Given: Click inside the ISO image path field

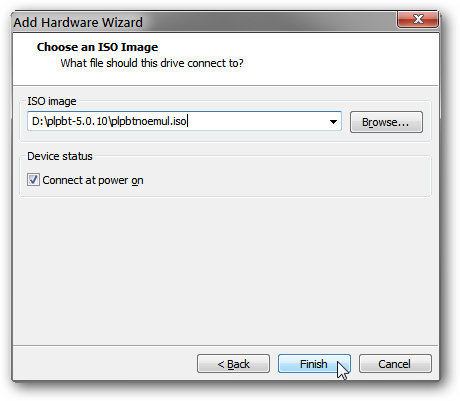Looking at the screenshot, I should 184,121.
